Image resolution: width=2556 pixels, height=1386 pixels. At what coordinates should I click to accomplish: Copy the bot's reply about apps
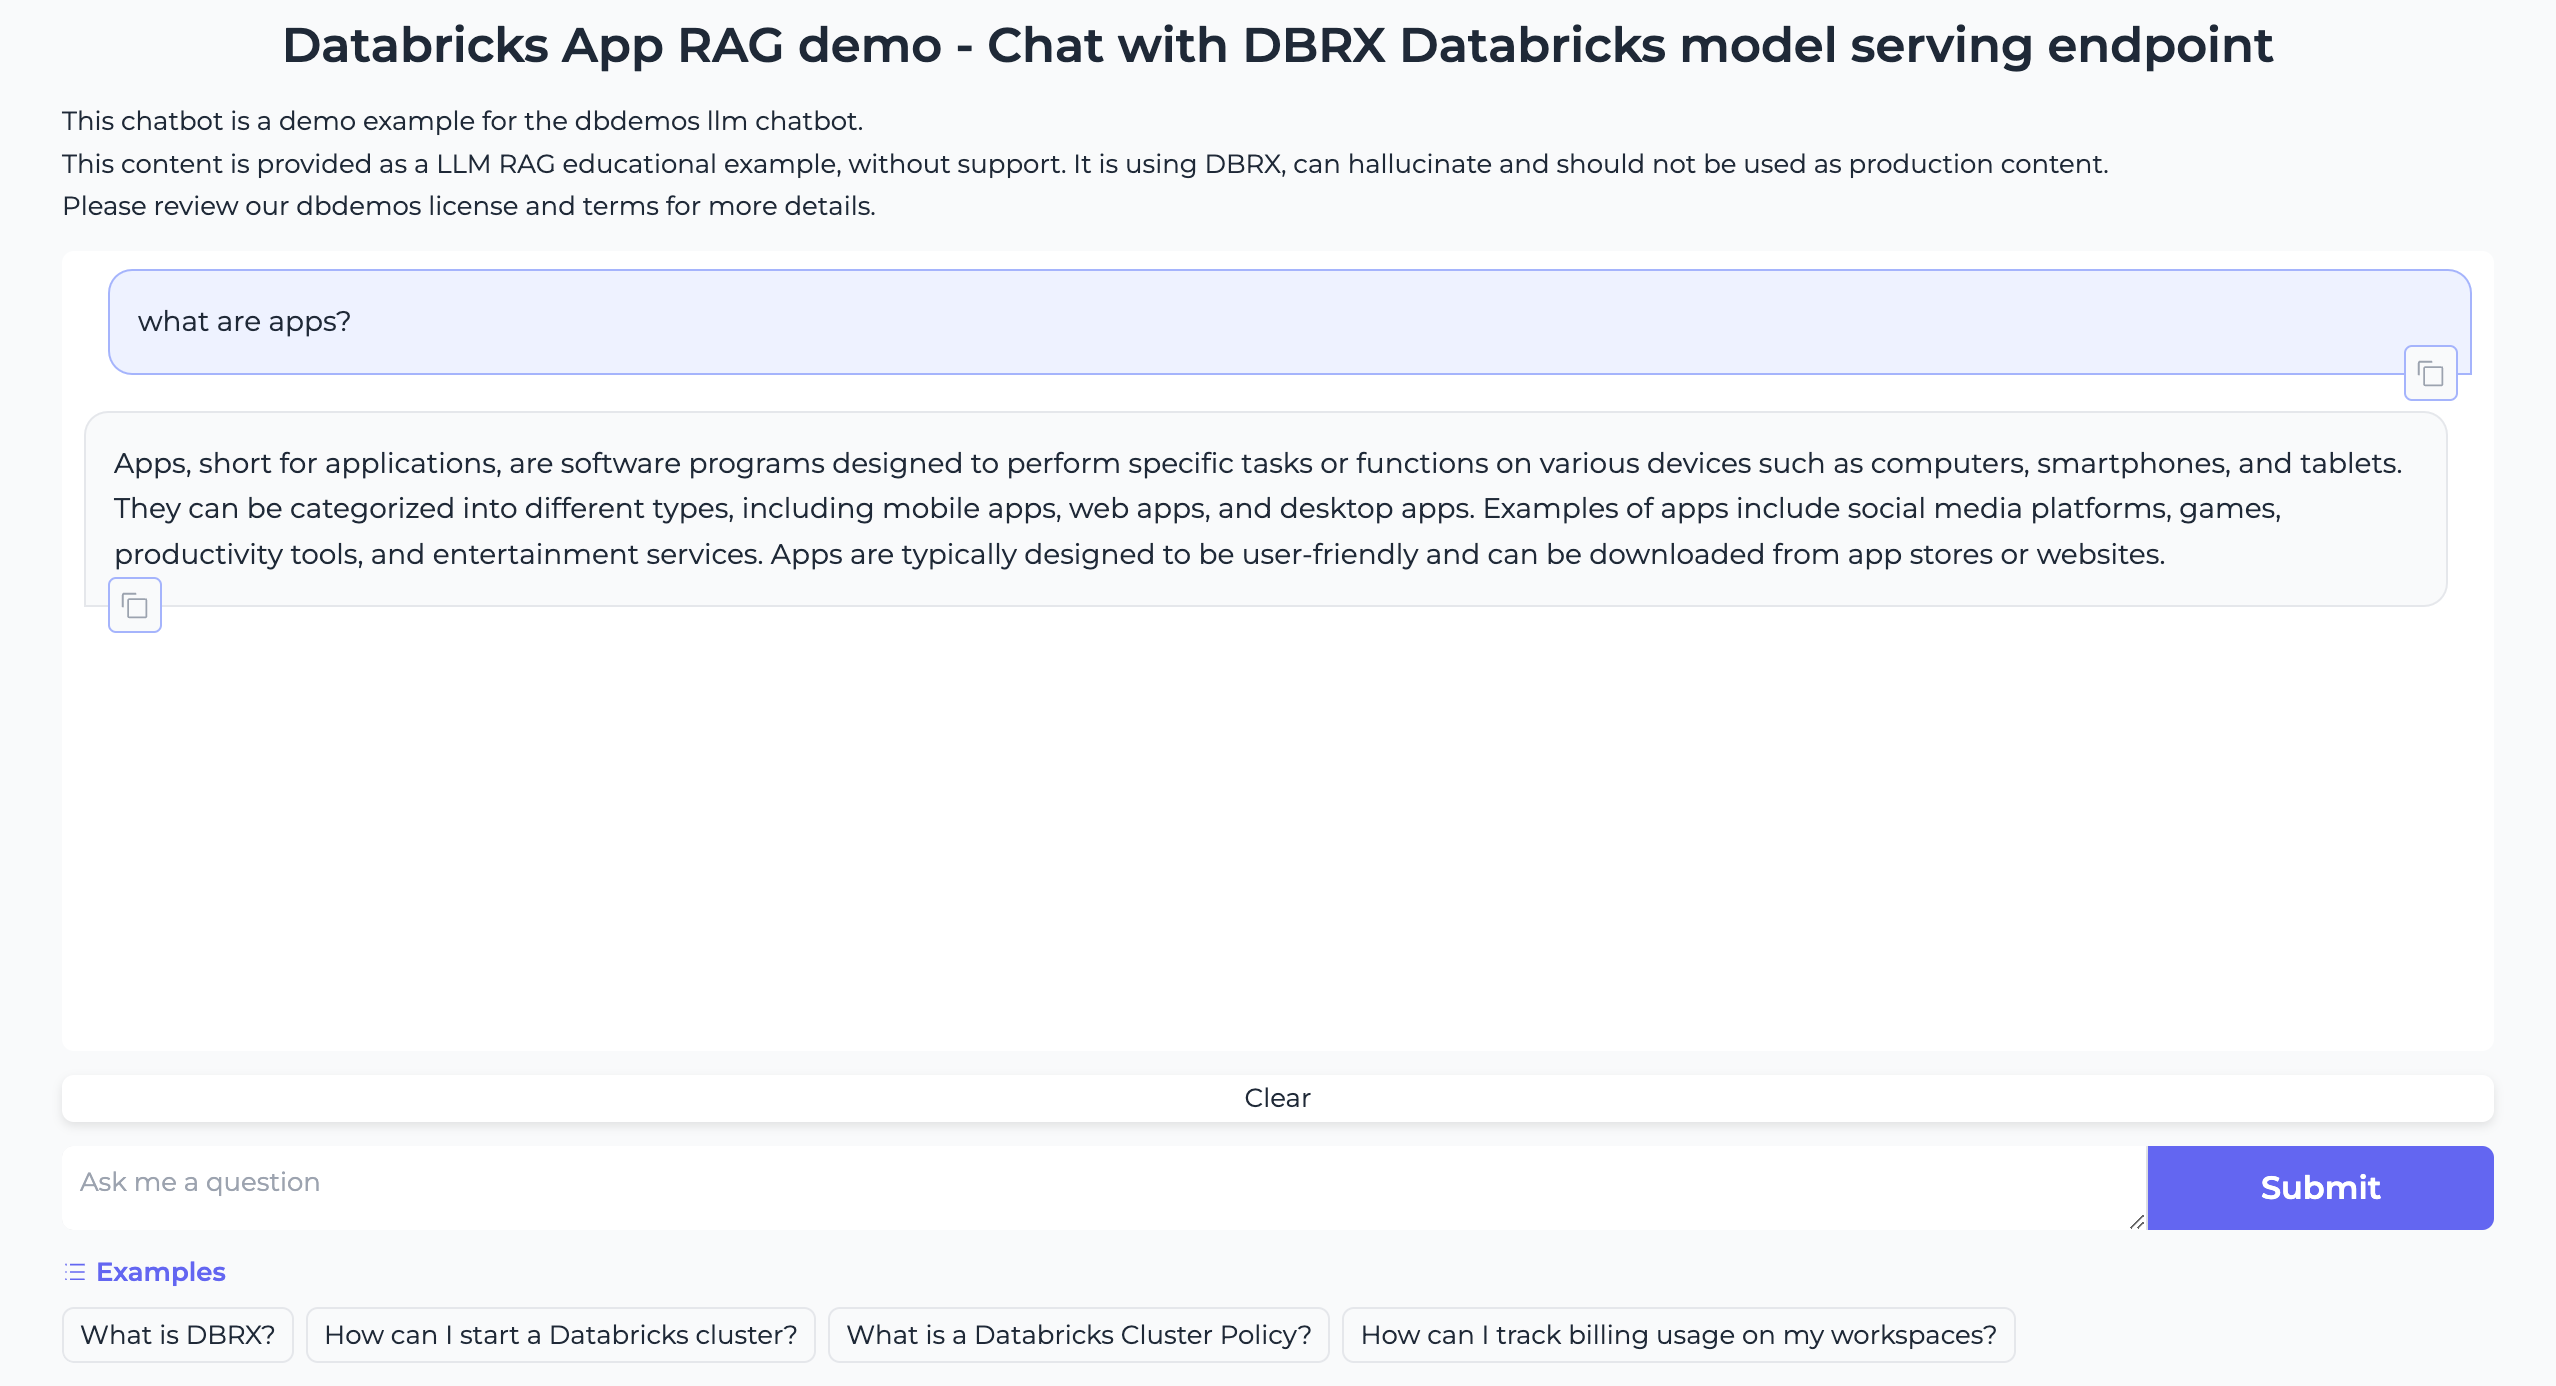point(135,605)
